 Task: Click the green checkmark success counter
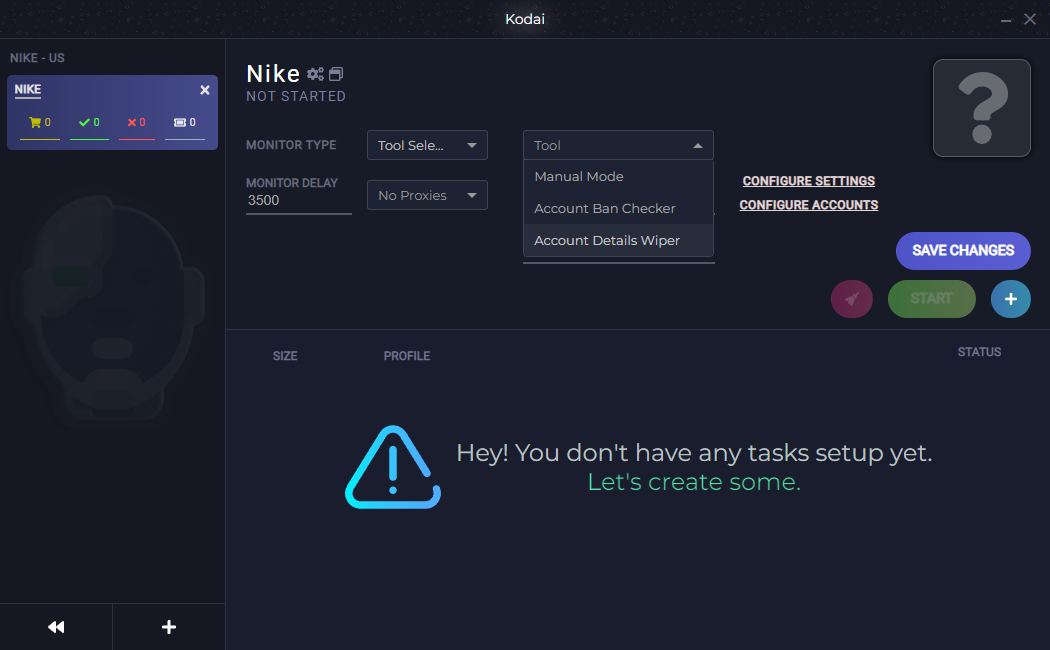click(89, 123)
